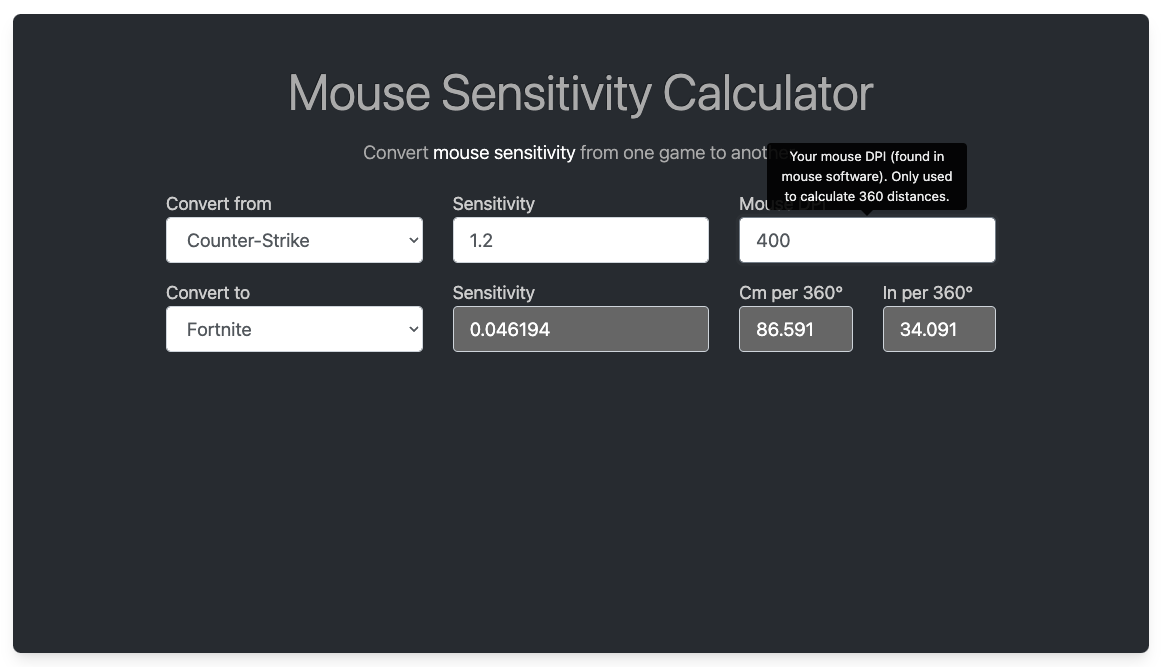The image size is (1164, 667).
Task: Click the chevron arrow beside Counter-Strike
Action: (413, 240)
